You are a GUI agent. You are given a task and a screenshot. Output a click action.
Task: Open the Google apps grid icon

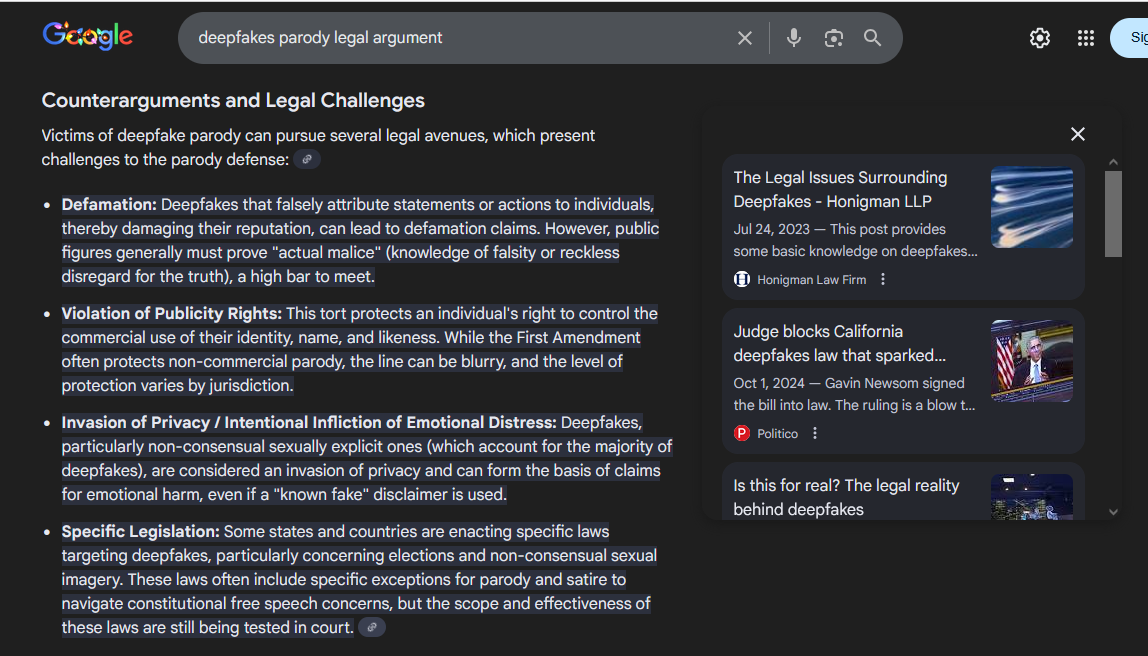click(x=1086, y=38)
